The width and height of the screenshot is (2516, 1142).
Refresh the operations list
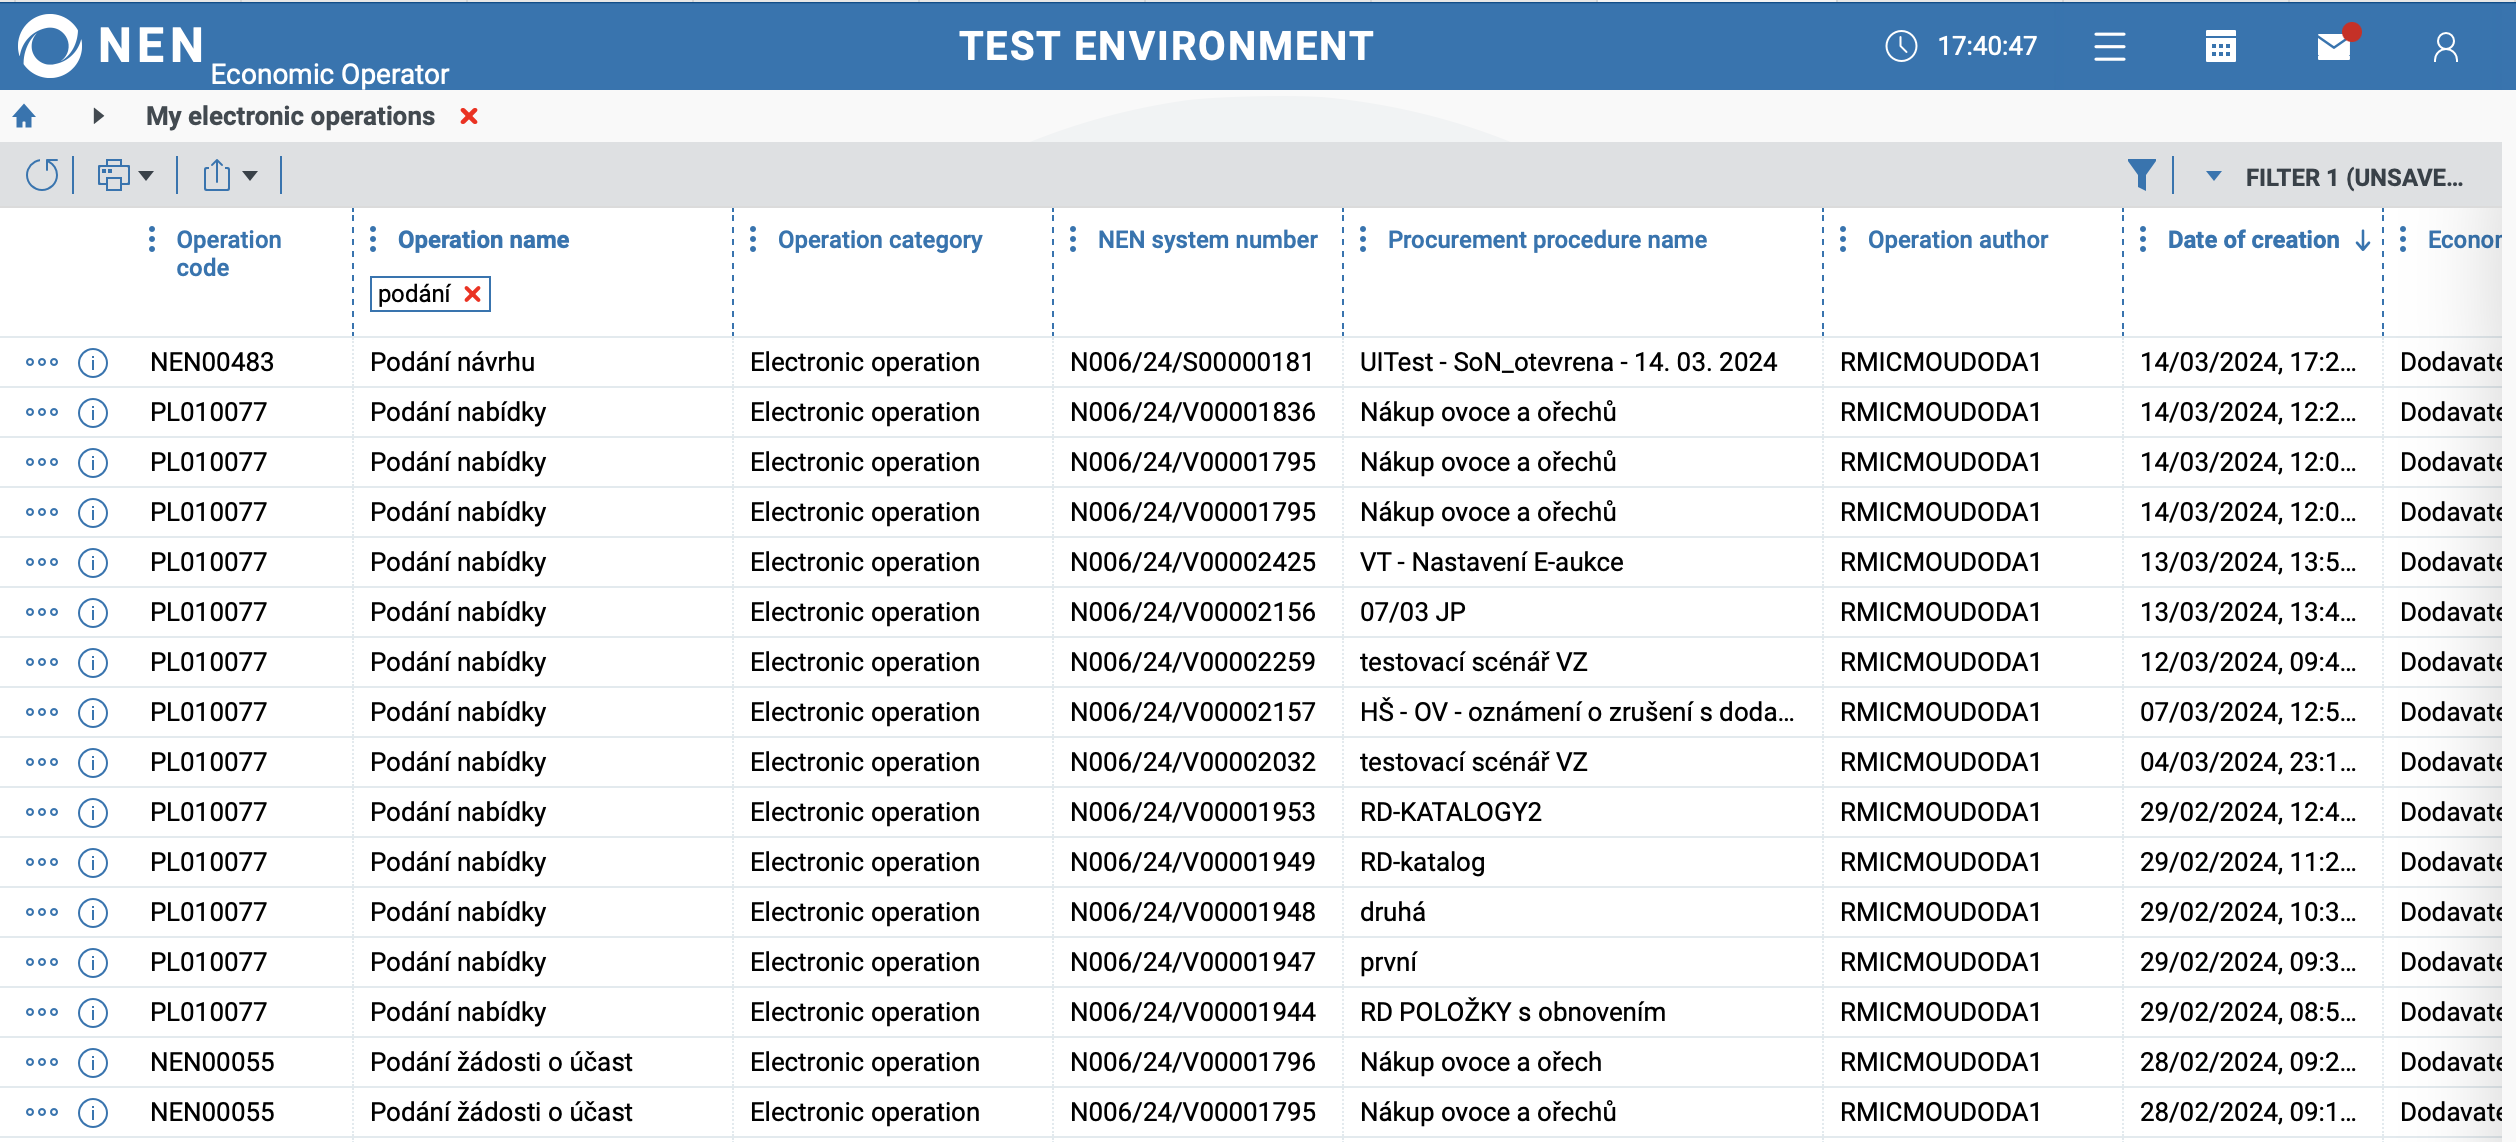pyautogui.click(x=42, y=176)
